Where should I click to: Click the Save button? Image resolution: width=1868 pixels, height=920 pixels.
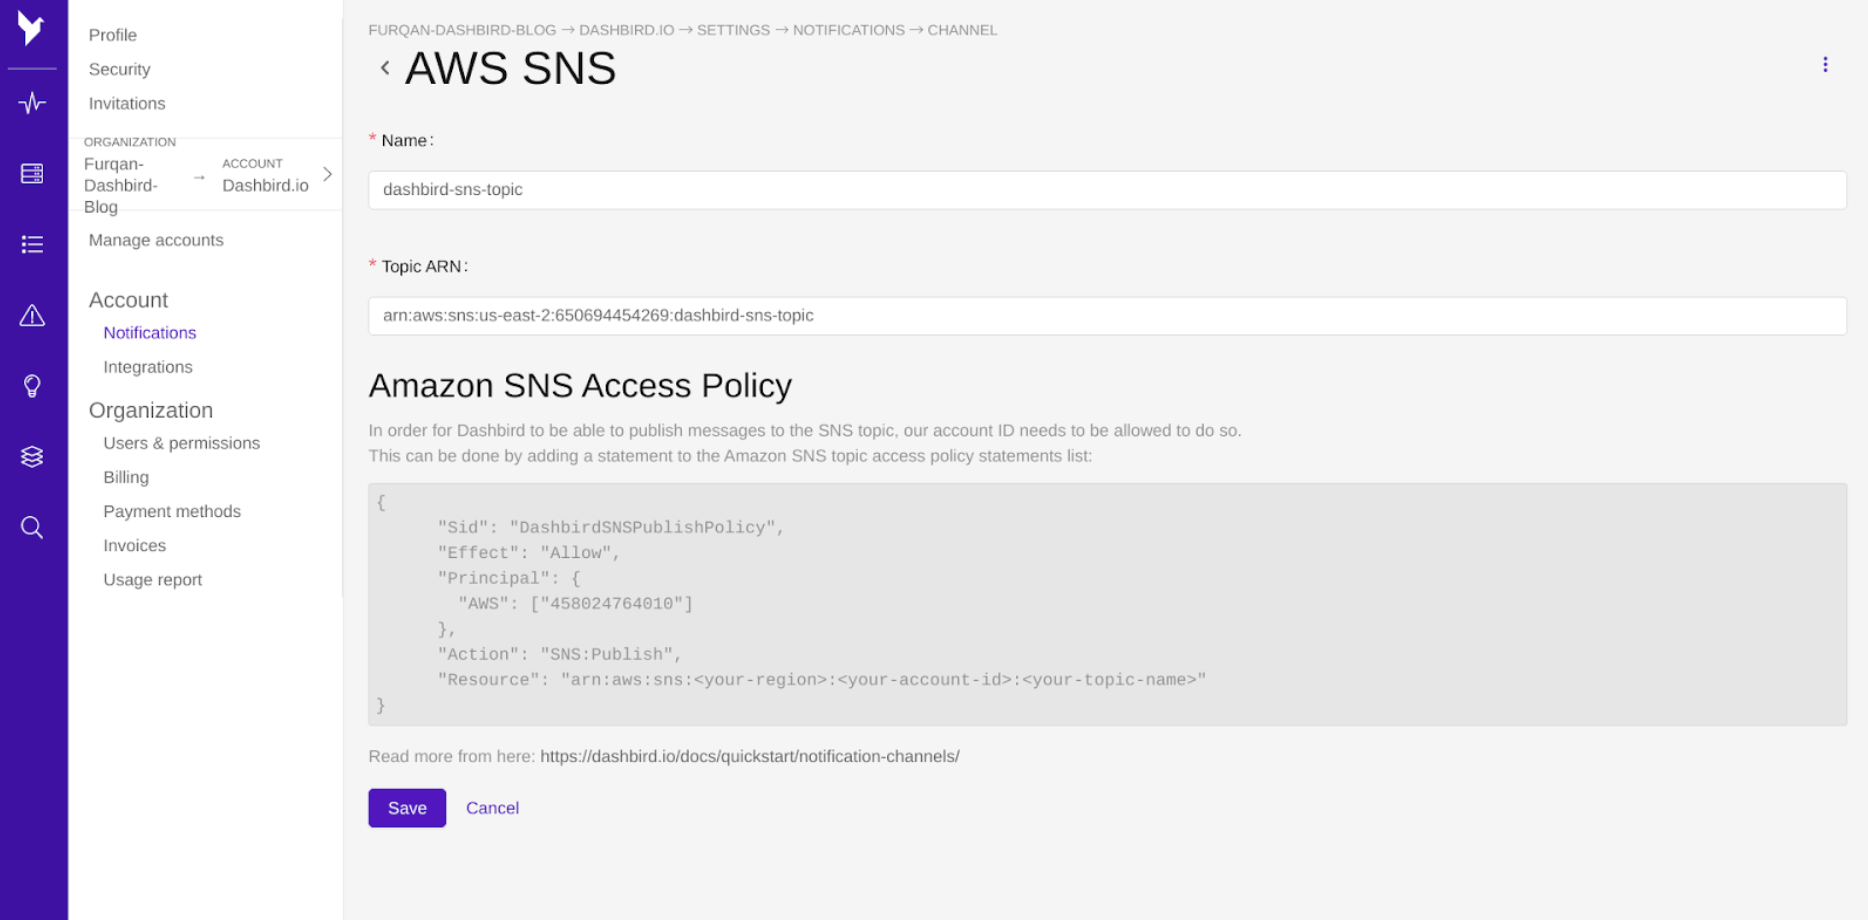[x=406, y=807]
